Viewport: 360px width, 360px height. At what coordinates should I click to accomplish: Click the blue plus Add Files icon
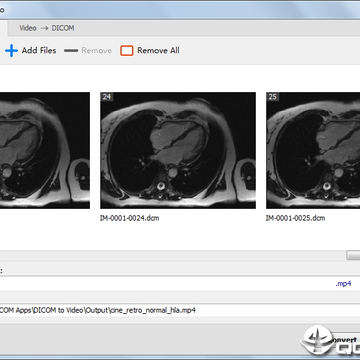(x=11, y=51)
